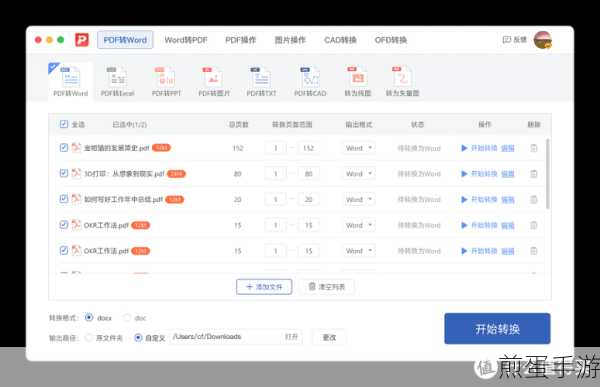Viewport: 600px width, 387px height.
Task: Switch to the Word转PDF tab
Action: pos(186,40)
